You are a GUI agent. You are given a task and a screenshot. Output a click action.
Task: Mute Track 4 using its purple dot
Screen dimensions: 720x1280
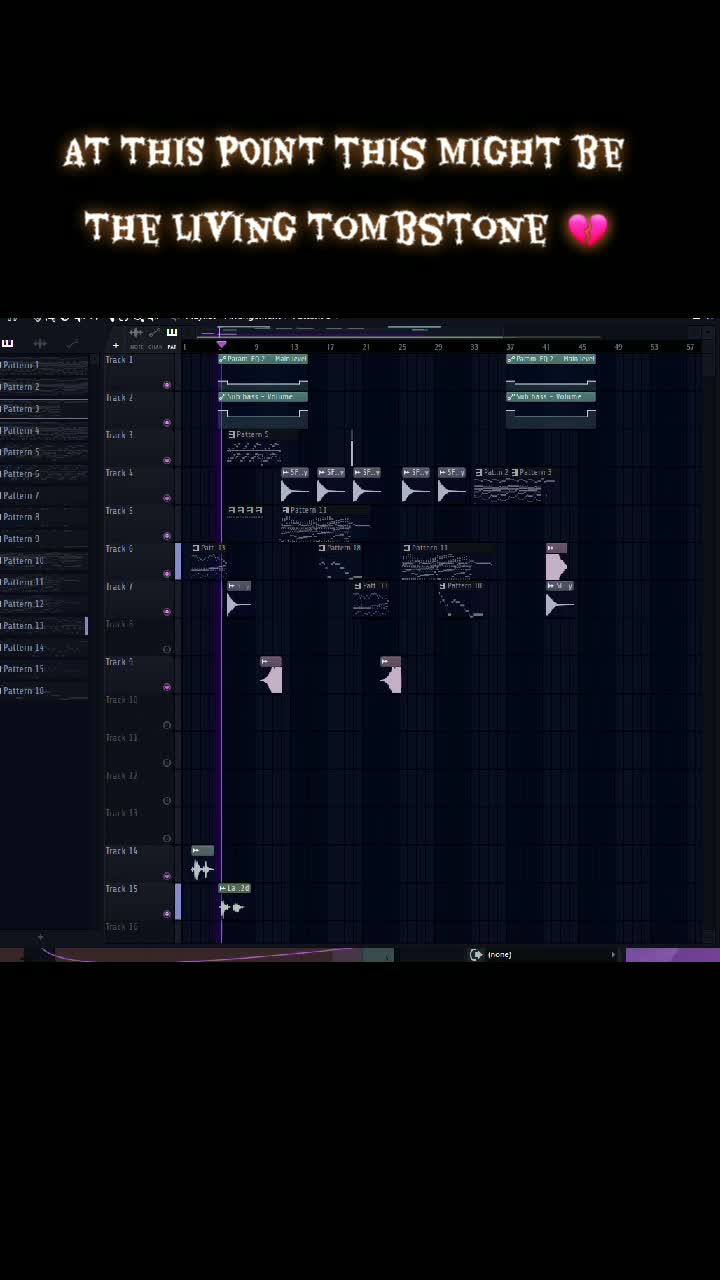(x=167, y=498)
